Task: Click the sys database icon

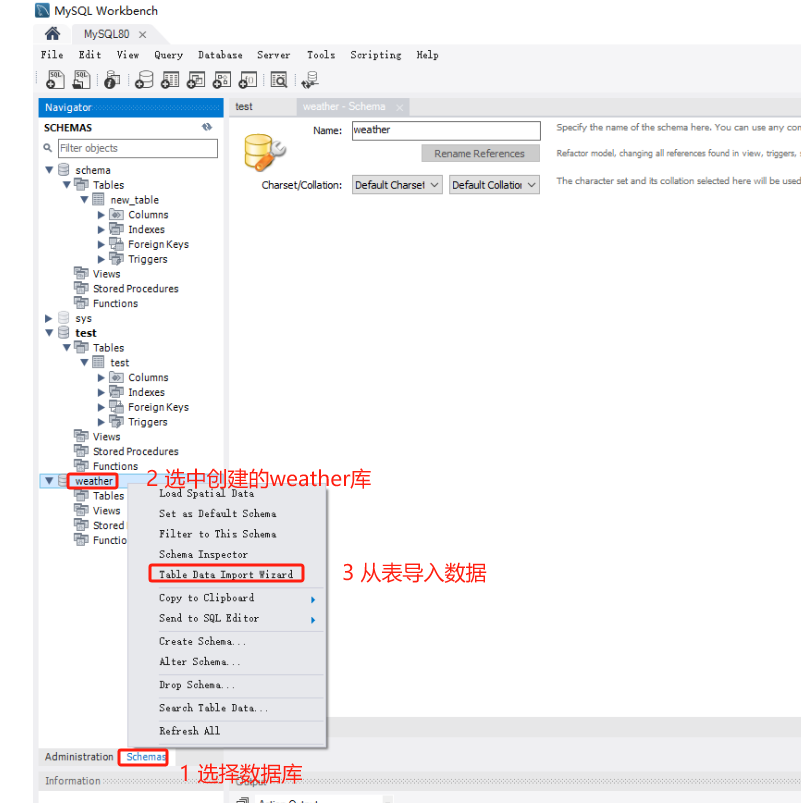Action: tap(64, 318)
